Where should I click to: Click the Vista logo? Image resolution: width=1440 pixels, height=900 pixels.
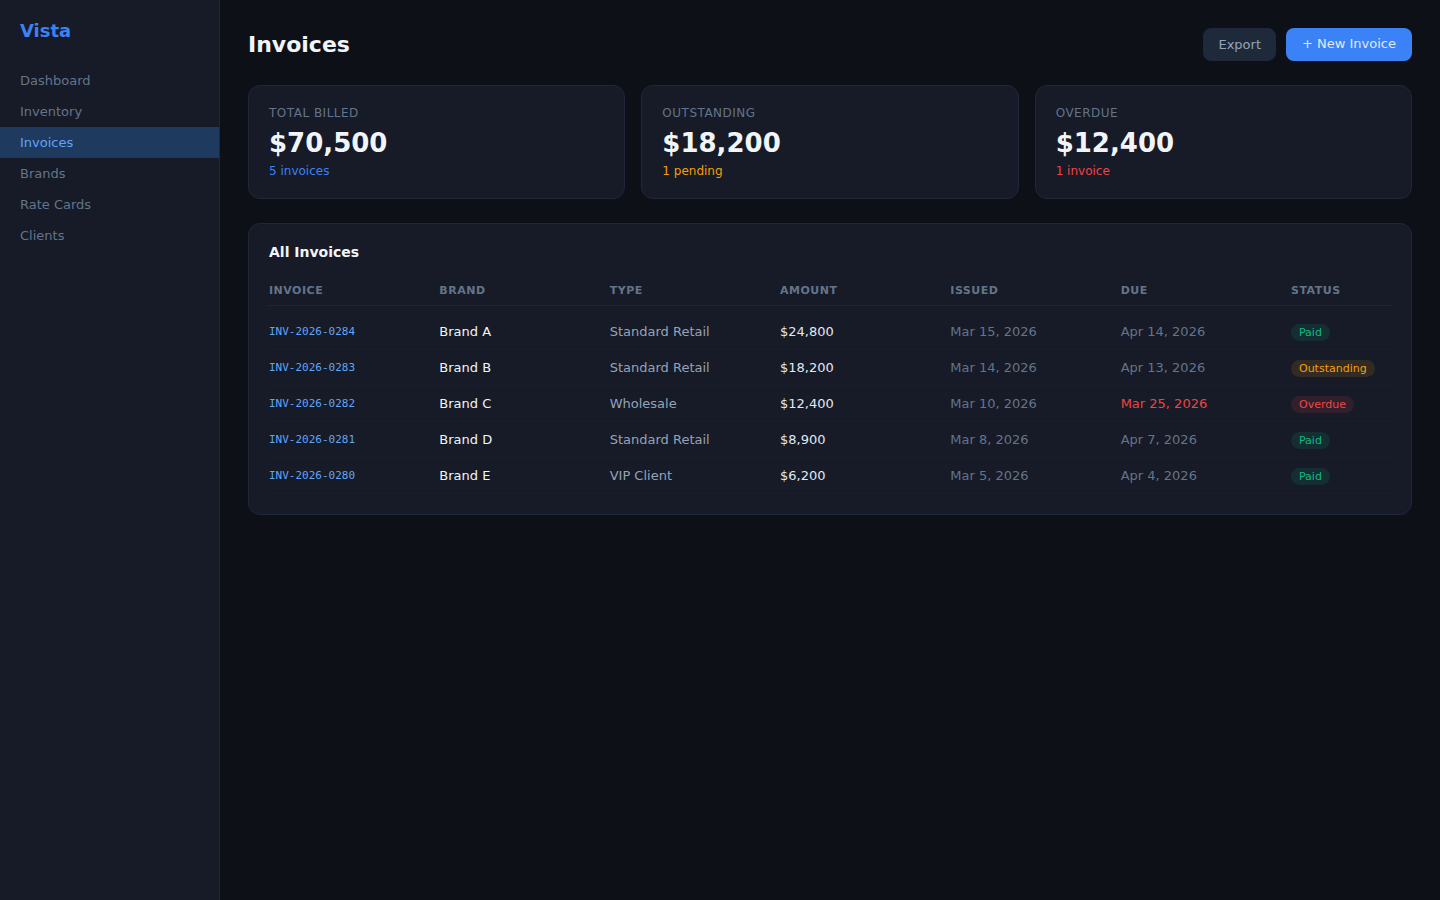45,31
